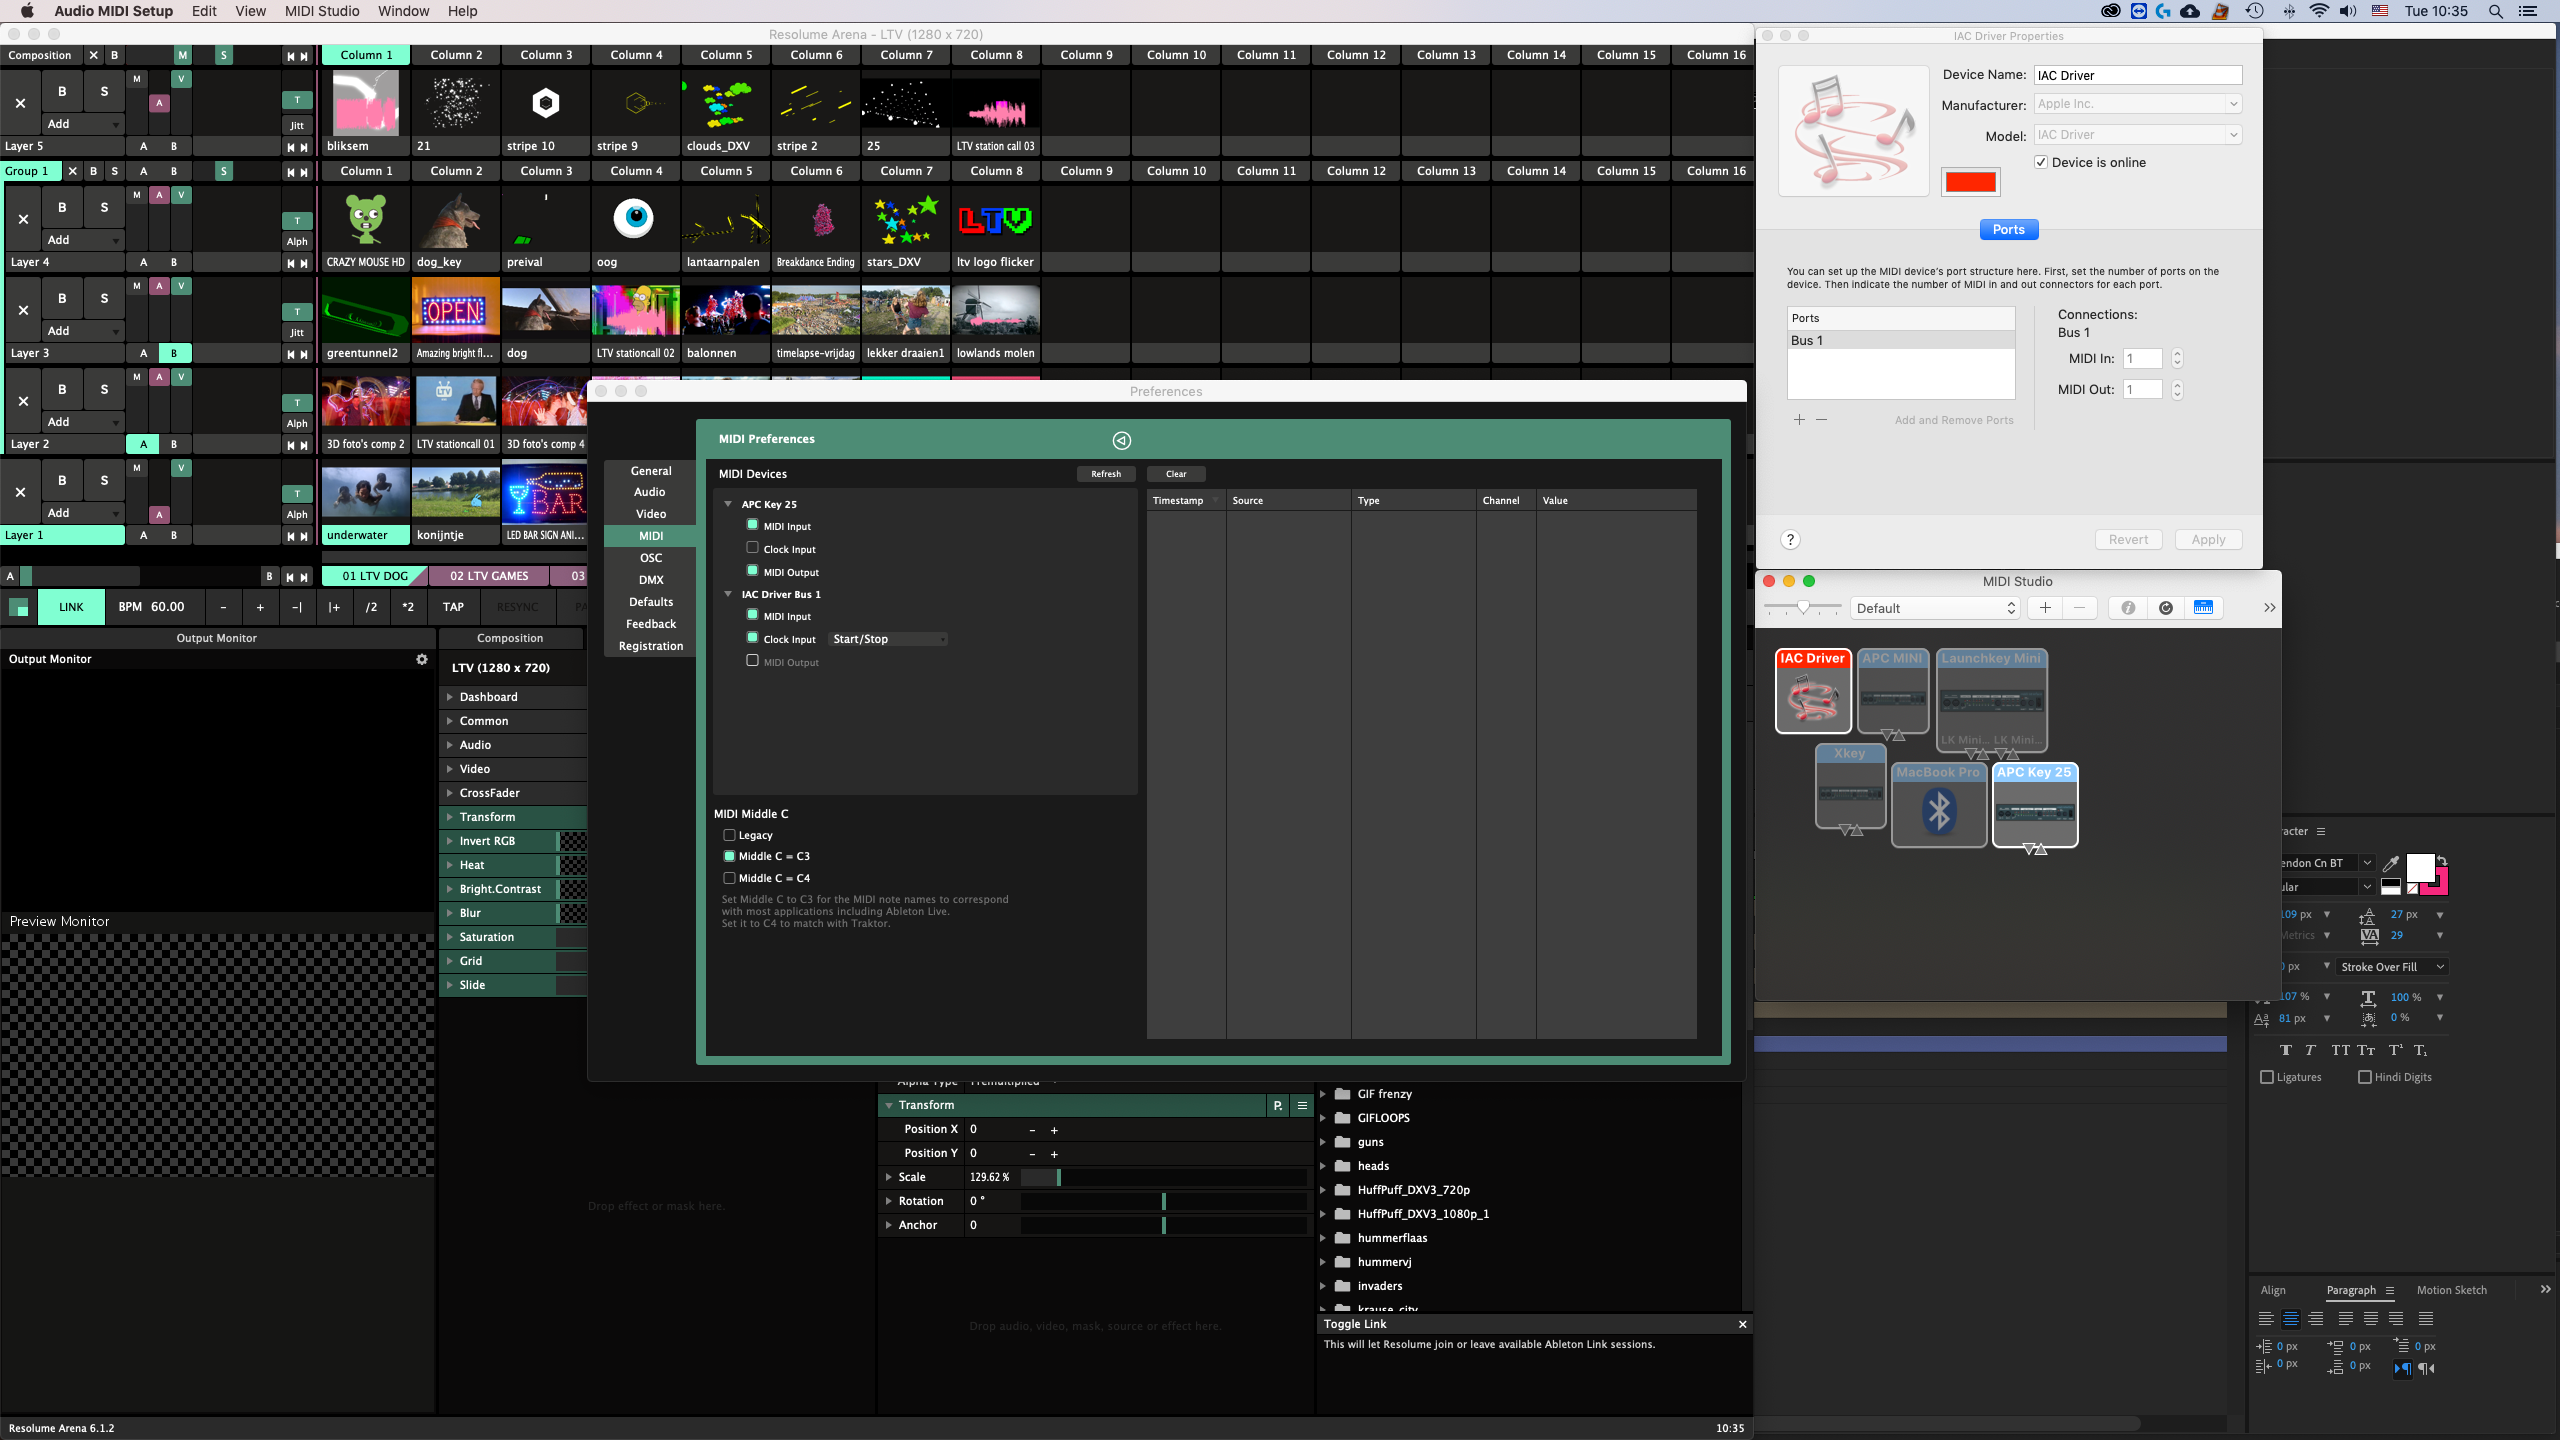Select Middle C = C4 option
The image size is (2560, 1440).
point(729,878)
